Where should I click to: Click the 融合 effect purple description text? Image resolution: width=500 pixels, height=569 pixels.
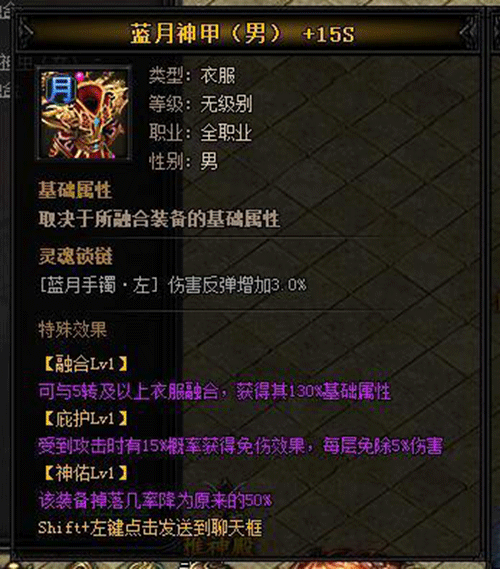[215, 392]
